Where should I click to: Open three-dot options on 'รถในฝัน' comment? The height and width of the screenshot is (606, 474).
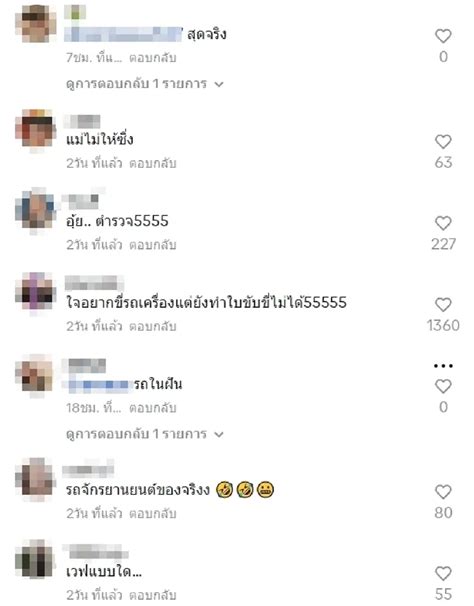click(x=443, y=366)
